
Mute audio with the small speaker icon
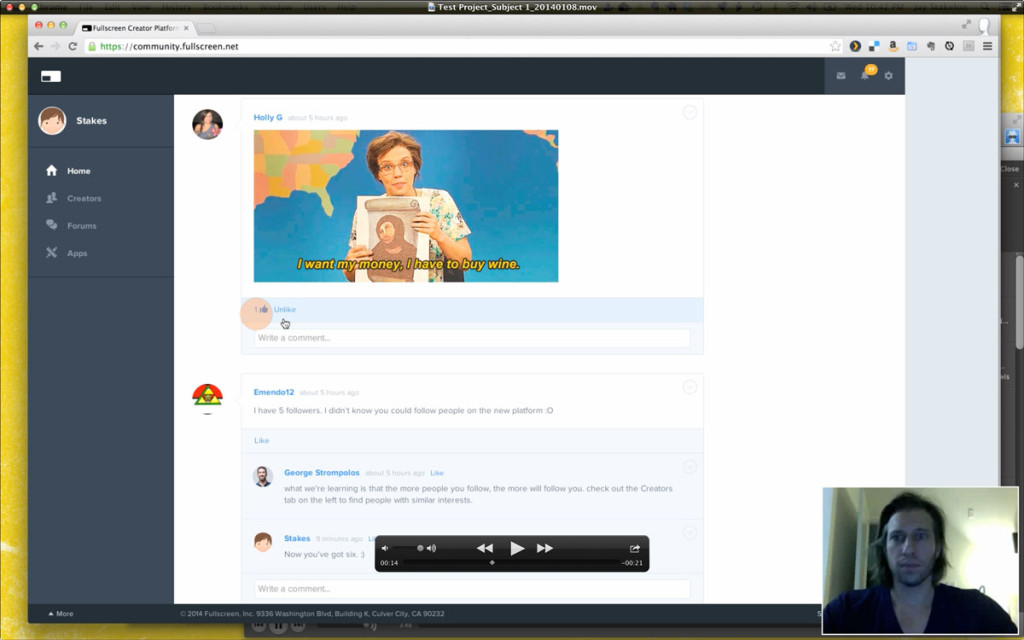(x=385, y=549)
